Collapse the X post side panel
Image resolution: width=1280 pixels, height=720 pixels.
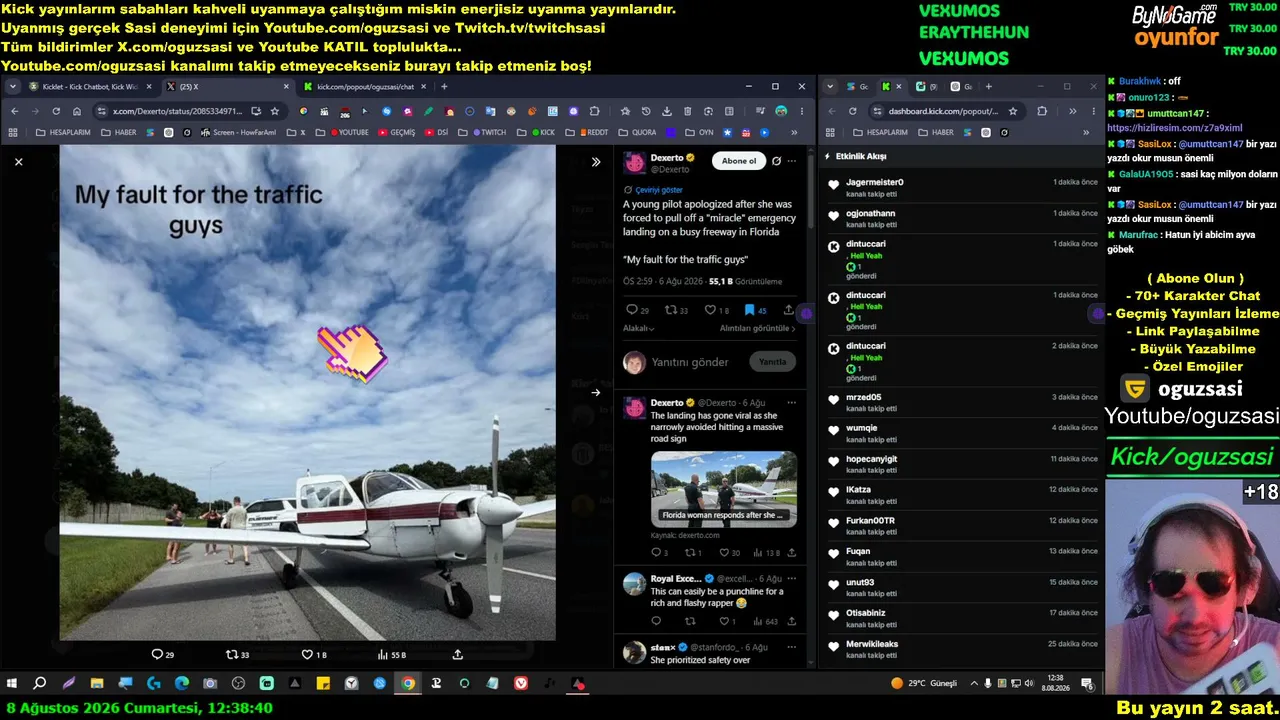coord(596,162)
